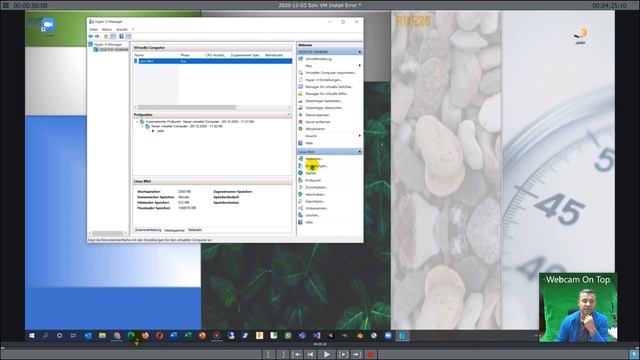This screenshot has width=640, height=360.
Task: Select Datenträger überprüfen action
Action: [x=324, y=108]
